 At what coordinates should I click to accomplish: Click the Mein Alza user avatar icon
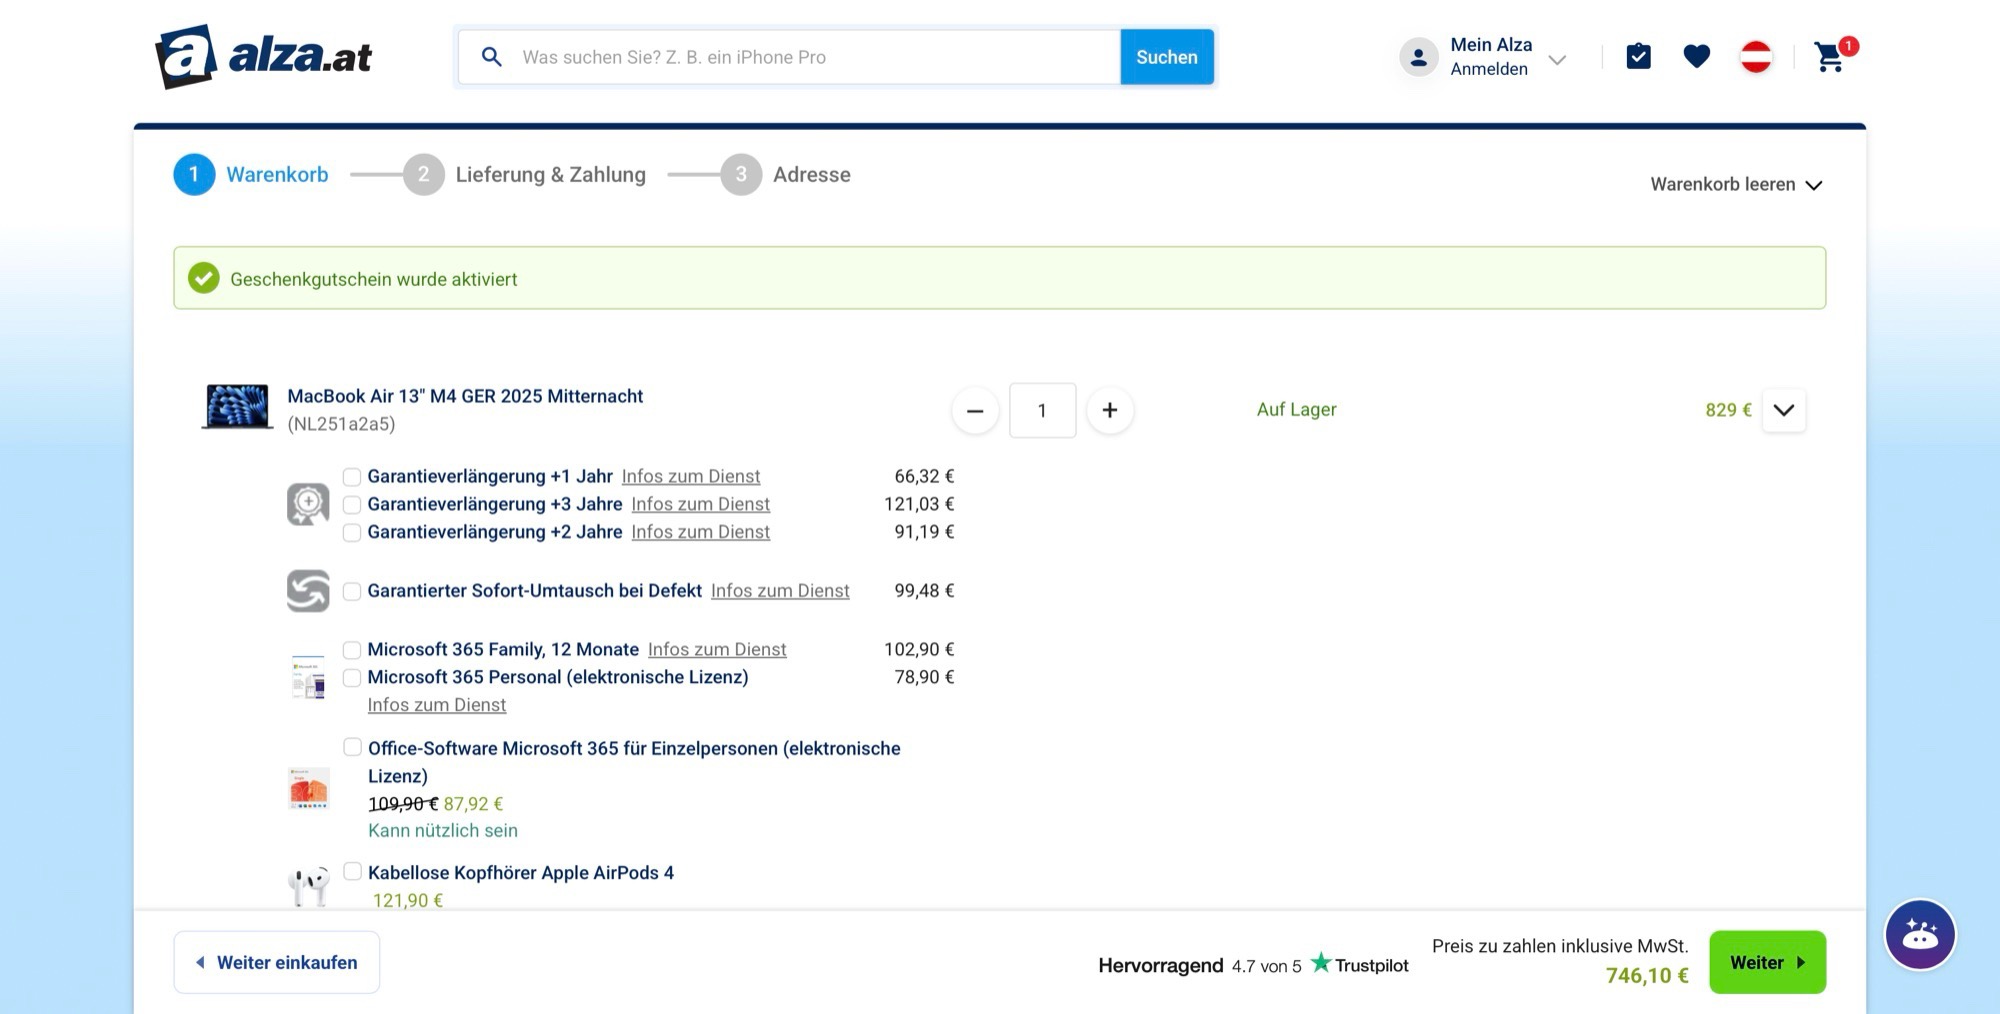coord(1418,57)
